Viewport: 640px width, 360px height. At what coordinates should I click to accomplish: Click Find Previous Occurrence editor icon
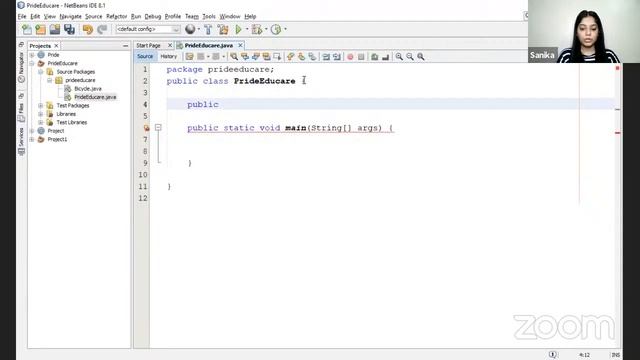click(x=245, y=57)
